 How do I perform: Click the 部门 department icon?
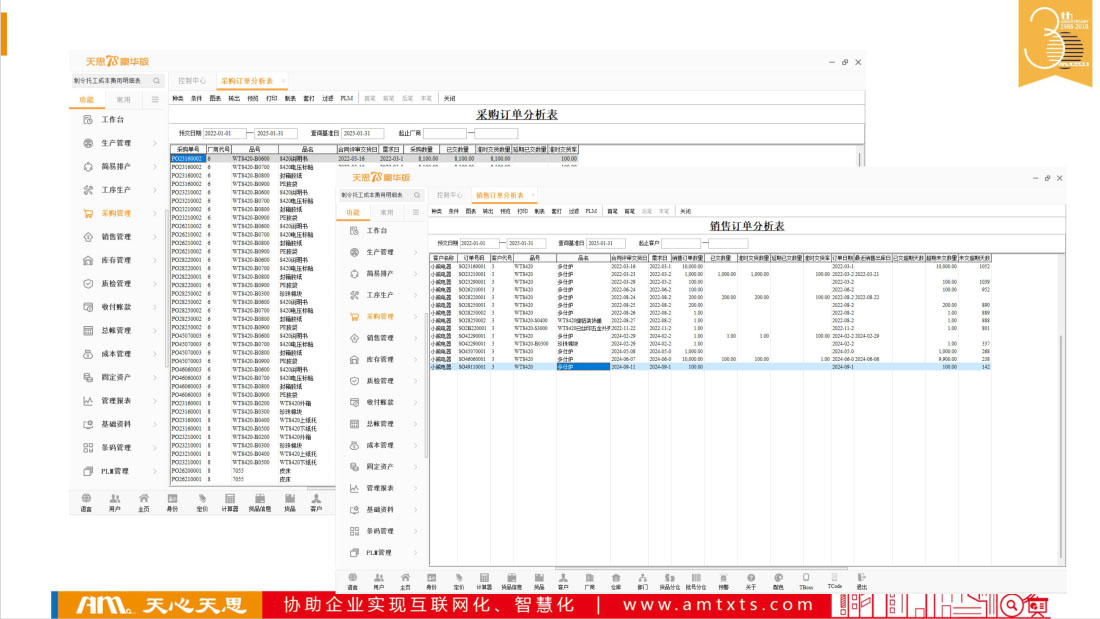(x=642, y=581)
